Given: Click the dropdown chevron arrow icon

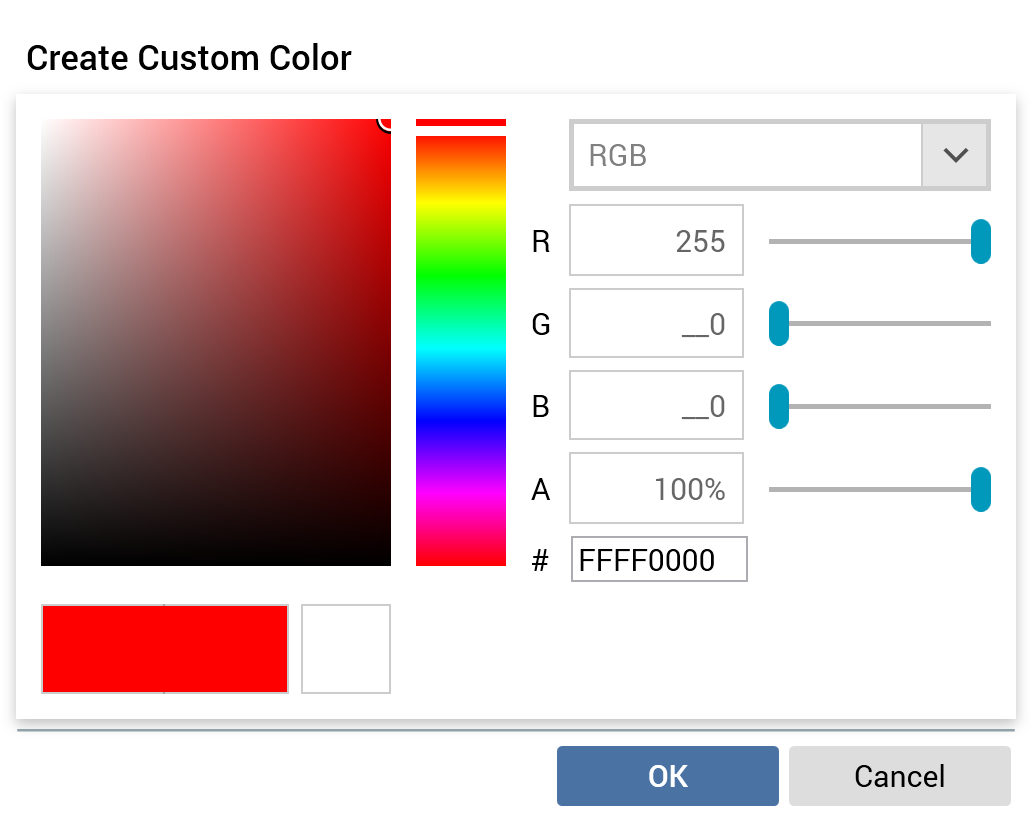Looking at the screenshot, I should pos(956,156).
